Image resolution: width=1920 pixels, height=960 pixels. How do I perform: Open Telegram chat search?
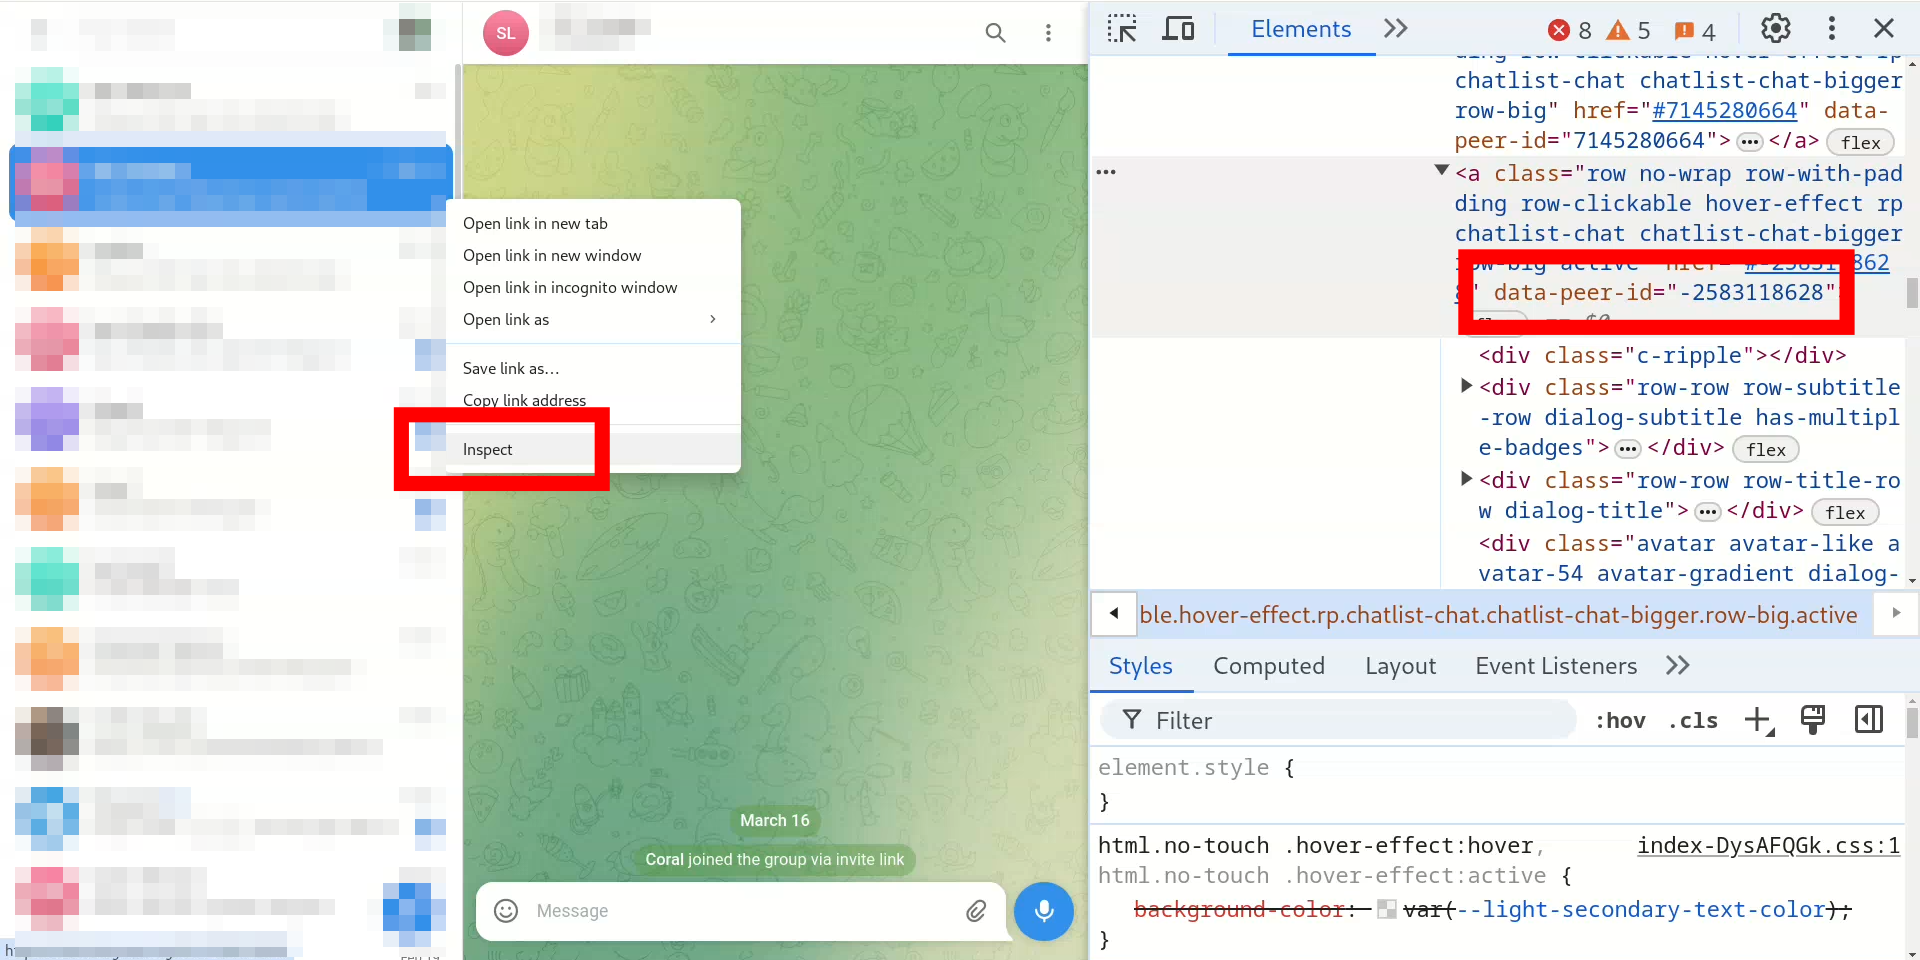(995, 33)
